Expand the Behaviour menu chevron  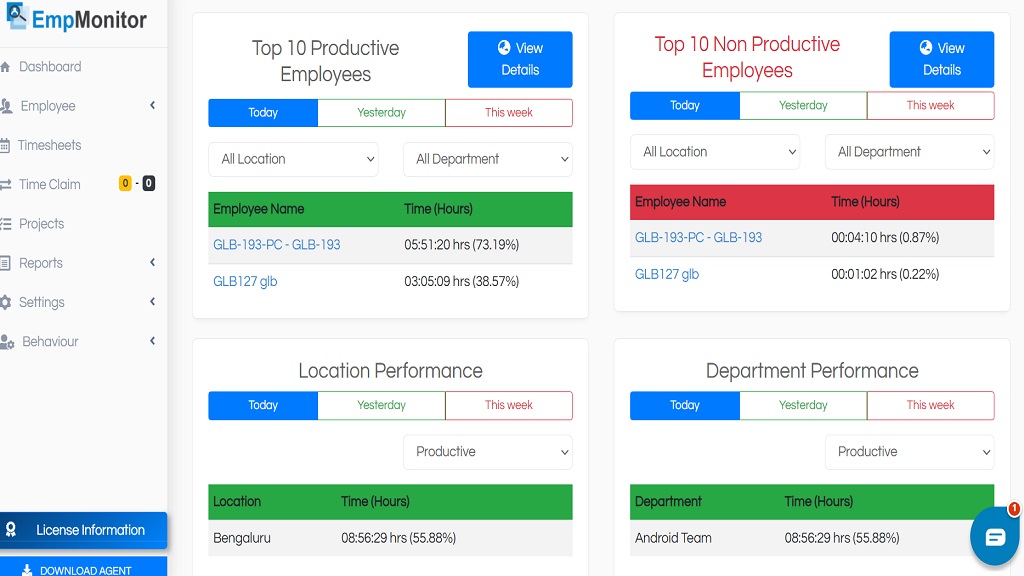152,341
